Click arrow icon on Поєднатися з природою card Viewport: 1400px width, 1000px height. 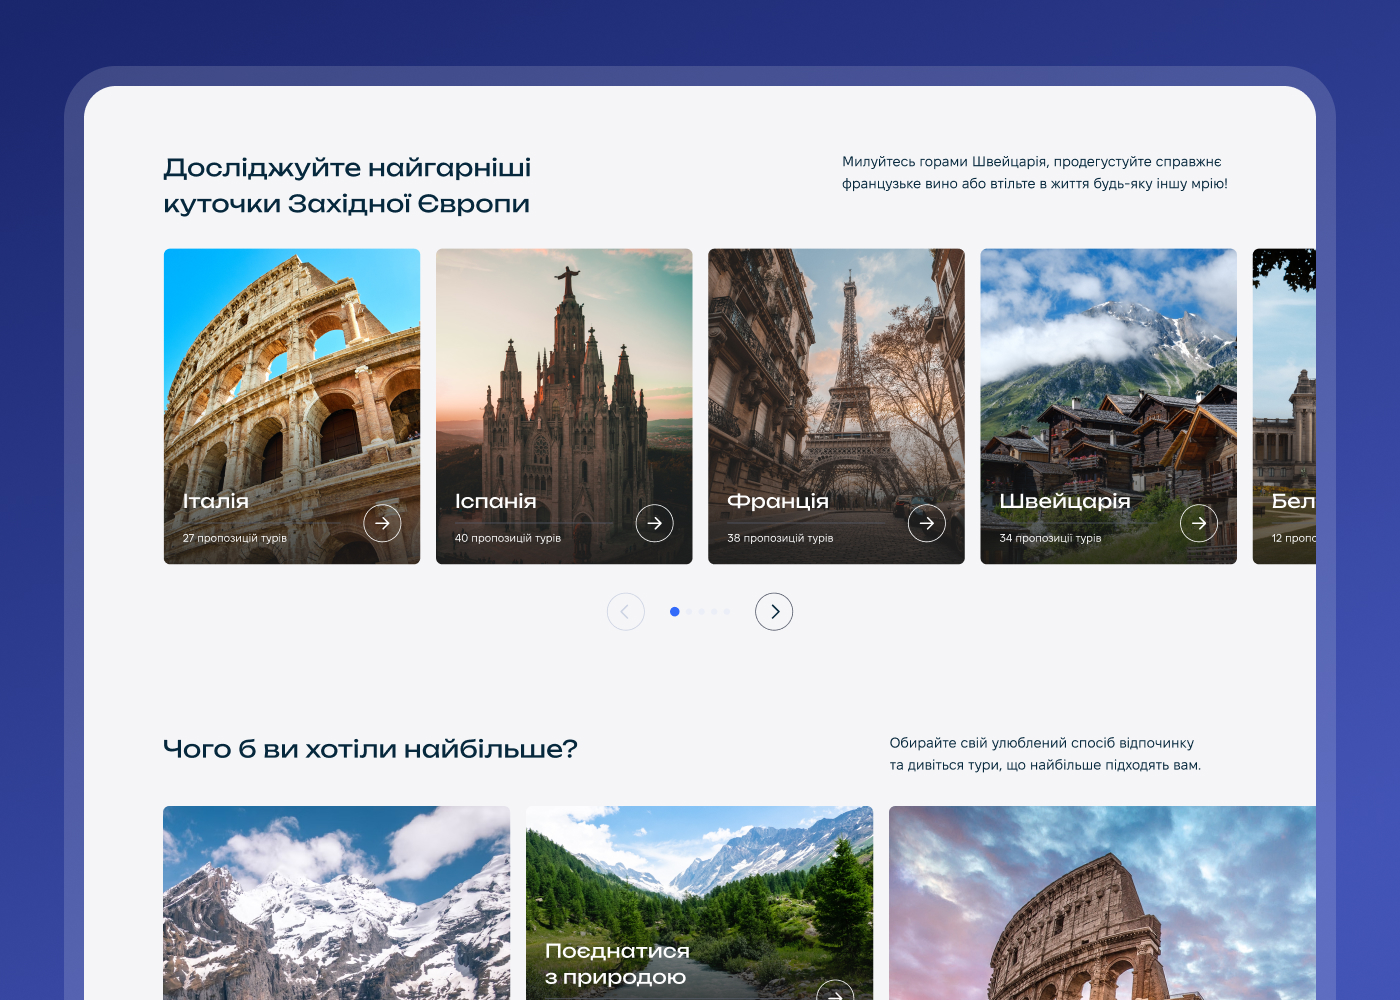[x=834, y=993]
